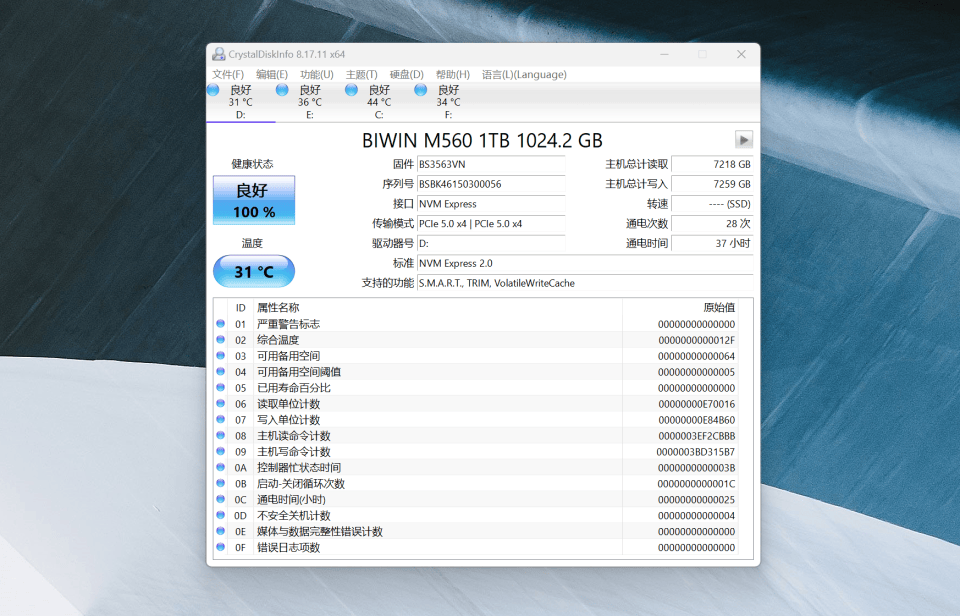Screen dimensions: 960x616
Task: Click raw value 00000000E70016
Action: (x=697, y=404)
